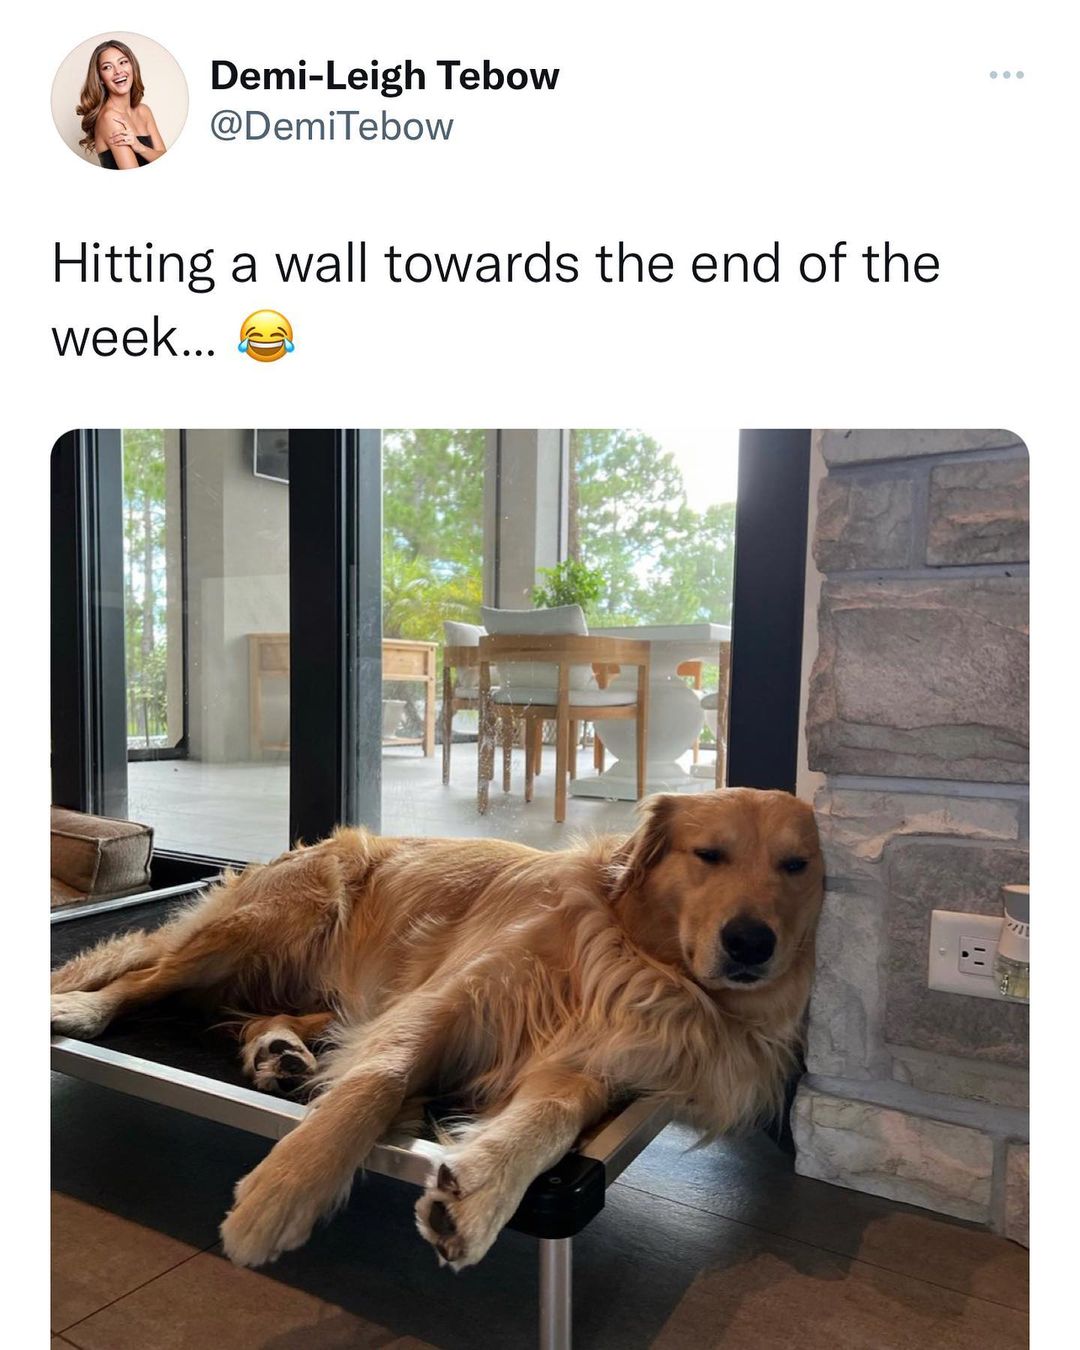Open the attached golden retriever photo

coord(540,889)
